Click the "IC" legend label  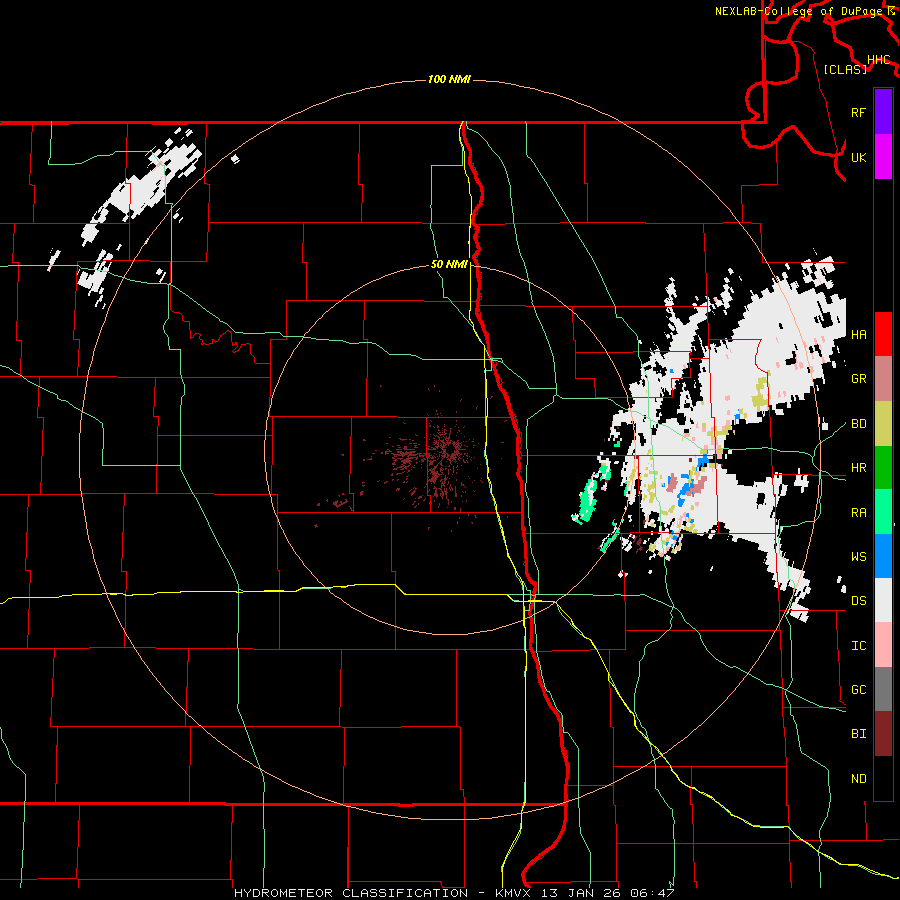(x=858, y=646)
